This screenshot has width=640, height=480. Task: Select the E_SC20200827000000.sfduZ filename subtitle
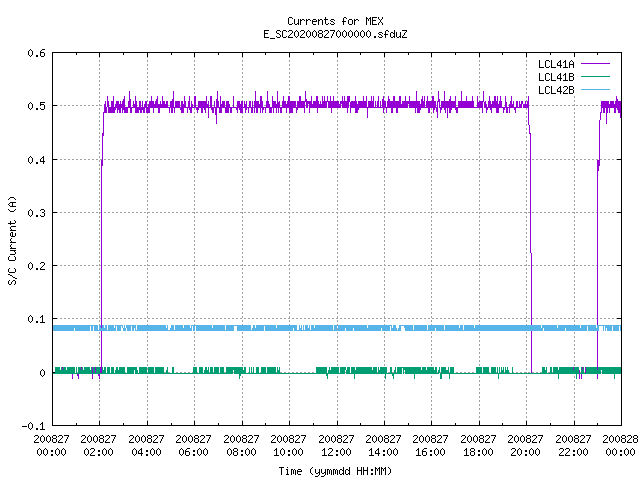(335, 34)
